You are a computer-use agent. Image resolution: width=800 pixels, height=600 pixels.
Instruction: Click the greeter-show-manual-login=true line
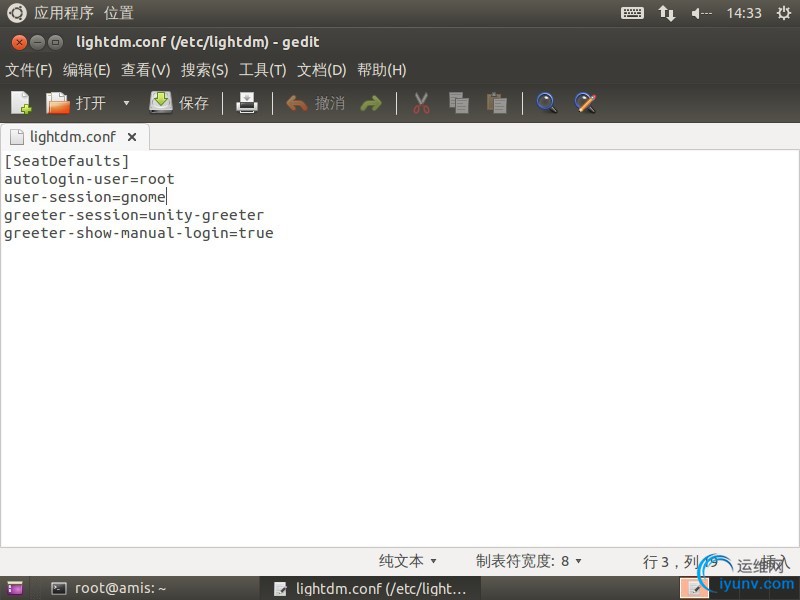pos(138,233)
